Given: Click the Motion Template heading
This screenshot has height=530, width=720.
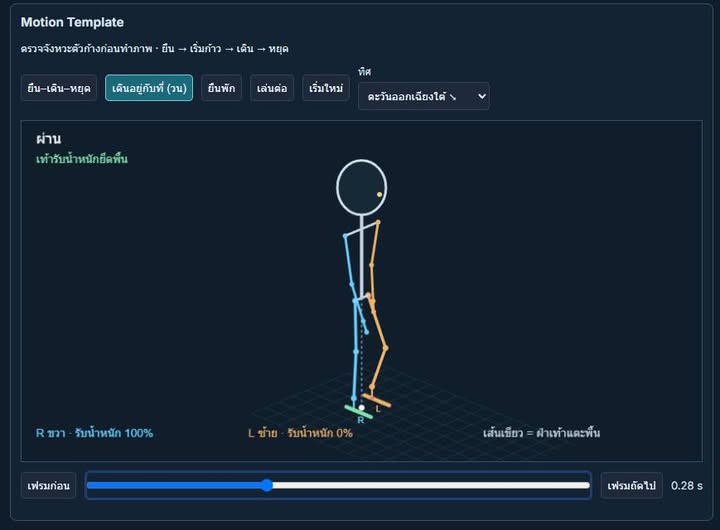Looking at the screenshot, I should click(72, 22).
